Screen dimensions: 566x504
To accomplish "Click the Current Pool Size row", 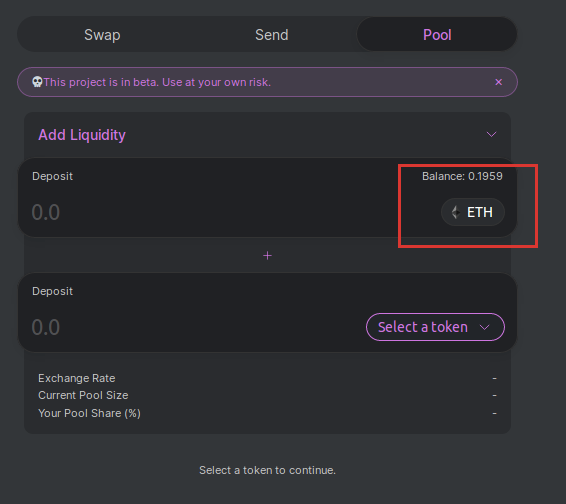I will pyautogui.click(x=267, y=395).
